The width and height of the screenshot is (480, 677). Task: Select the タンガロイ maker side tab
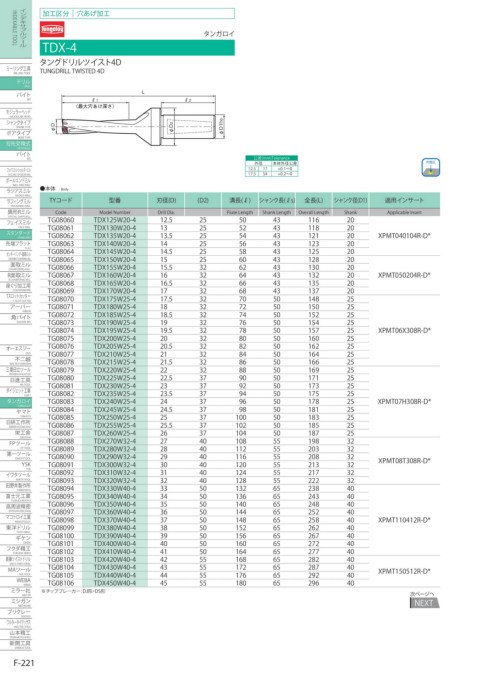coord(16,402)
